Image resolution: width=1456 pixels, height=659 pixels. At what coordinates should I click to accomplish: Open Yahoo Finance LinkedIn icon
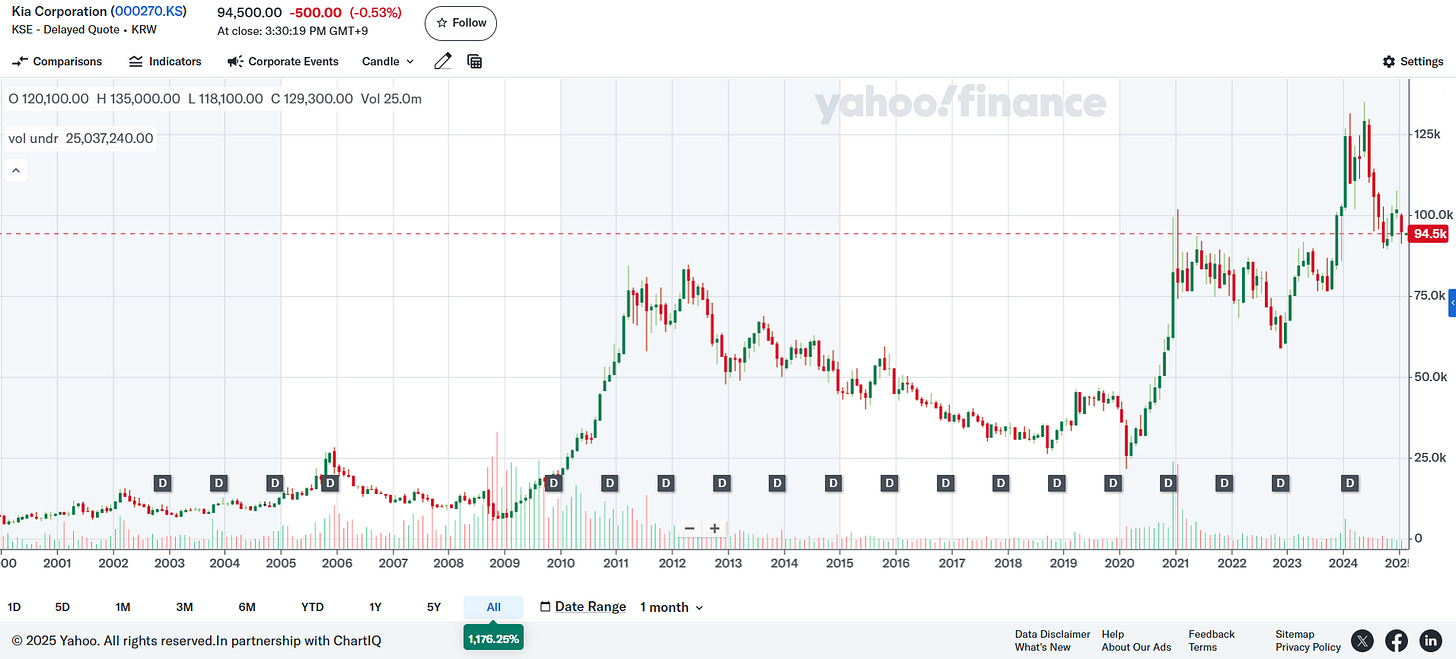pos(1431,641)
